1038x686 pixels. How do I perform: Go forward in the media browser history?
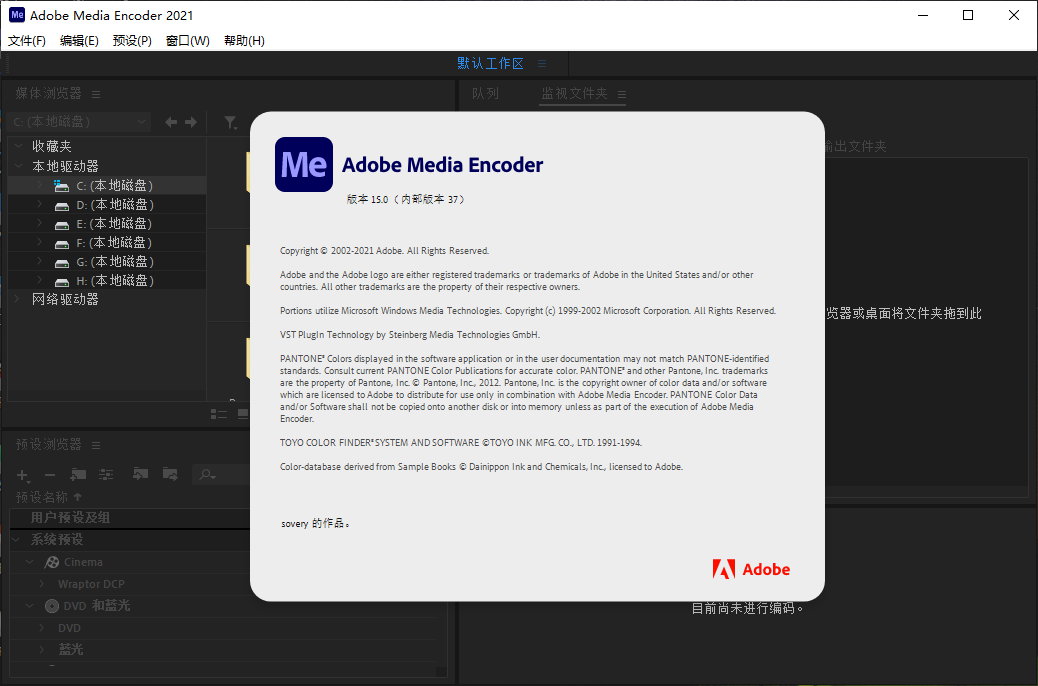191,122
